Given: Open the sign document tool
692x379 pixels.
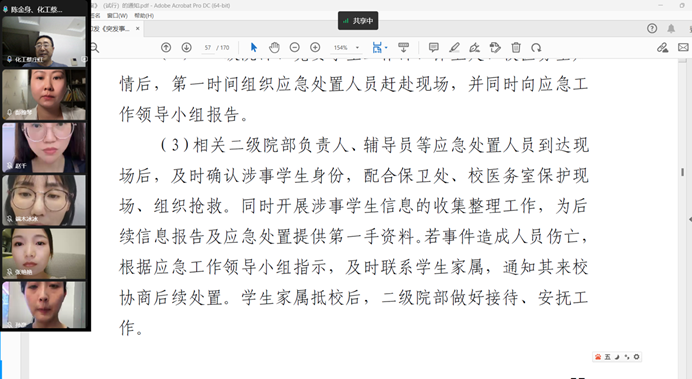Looking at the screenshot, I should click(x=474, y=47).
